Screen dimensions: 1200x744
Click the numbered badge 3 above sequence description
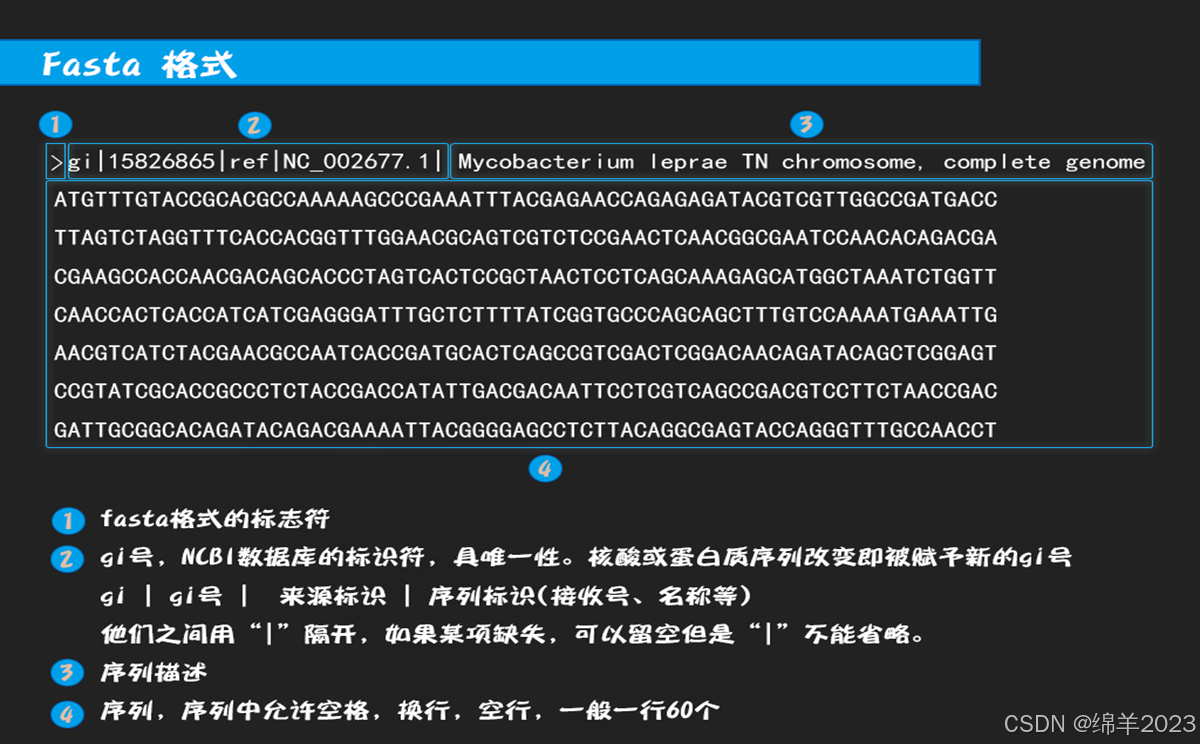pyautogui.click(x=807, y=125)
